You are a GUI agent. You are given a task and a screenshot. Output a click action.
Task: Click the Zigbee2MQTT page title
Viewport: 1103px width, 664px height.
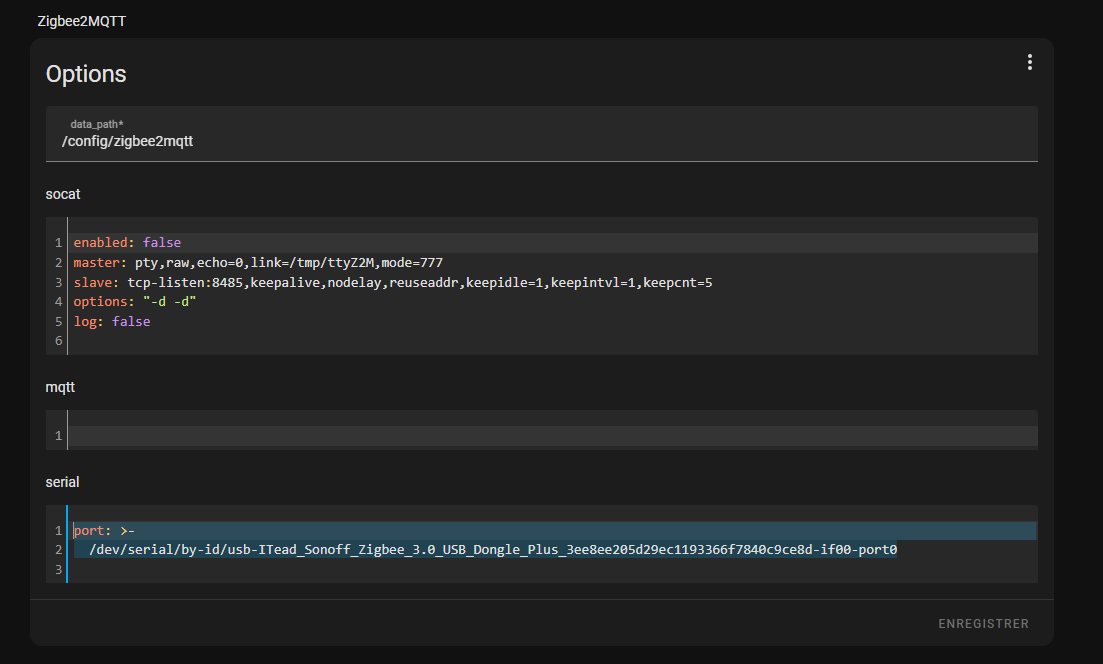click(81, 21)
